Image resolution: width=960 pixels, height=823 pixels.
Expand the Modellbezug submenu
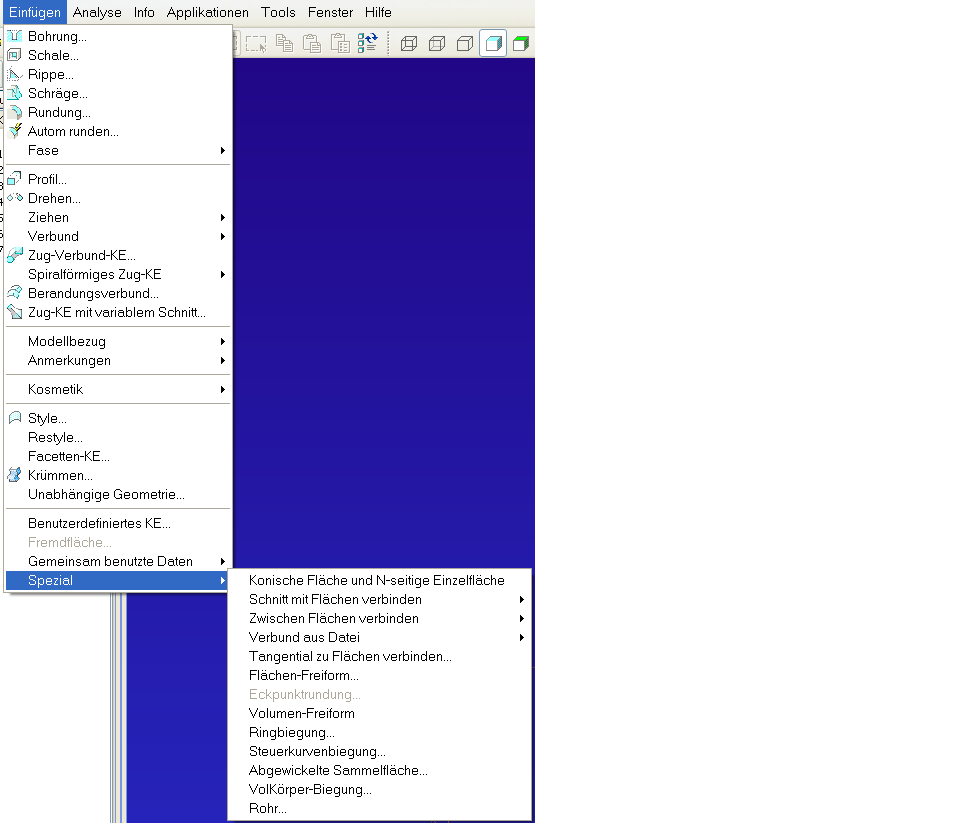point(118,341)
